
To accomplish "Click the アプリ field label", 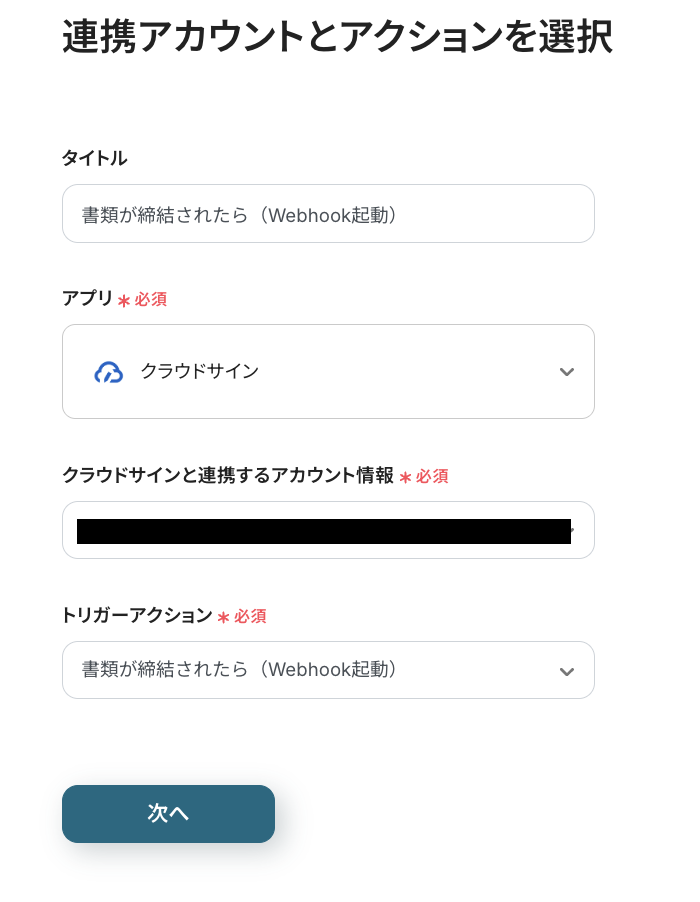I will pyautogui.click(x=88, y=298).
